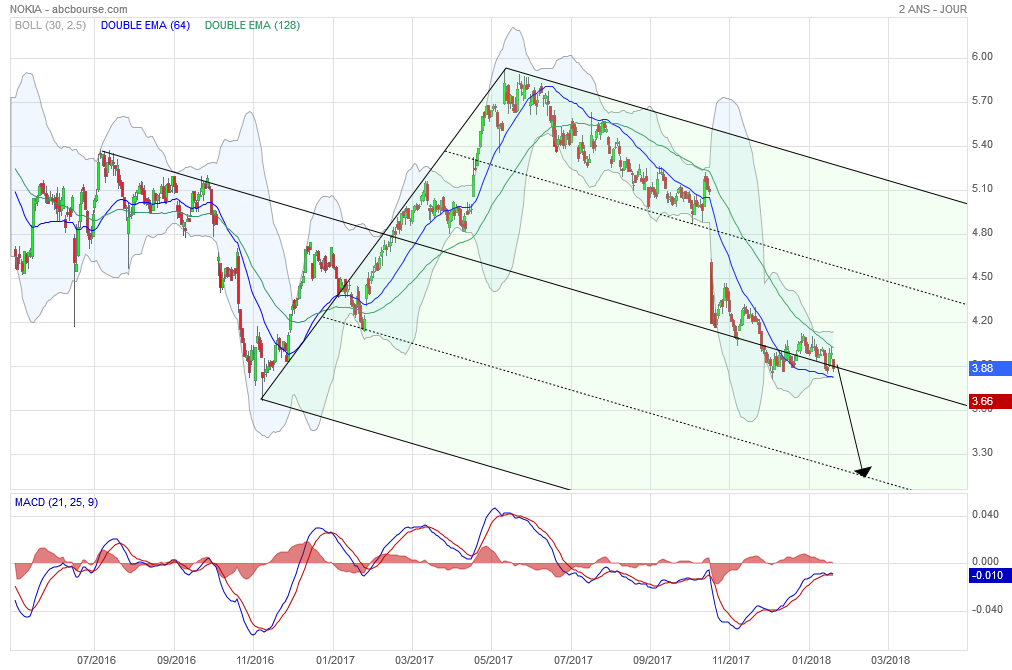Image resolution: width=1012 pixels, height=670 pixels.
Task: Click the 5.40 price axis label
Action: click(x=982, y=145)
